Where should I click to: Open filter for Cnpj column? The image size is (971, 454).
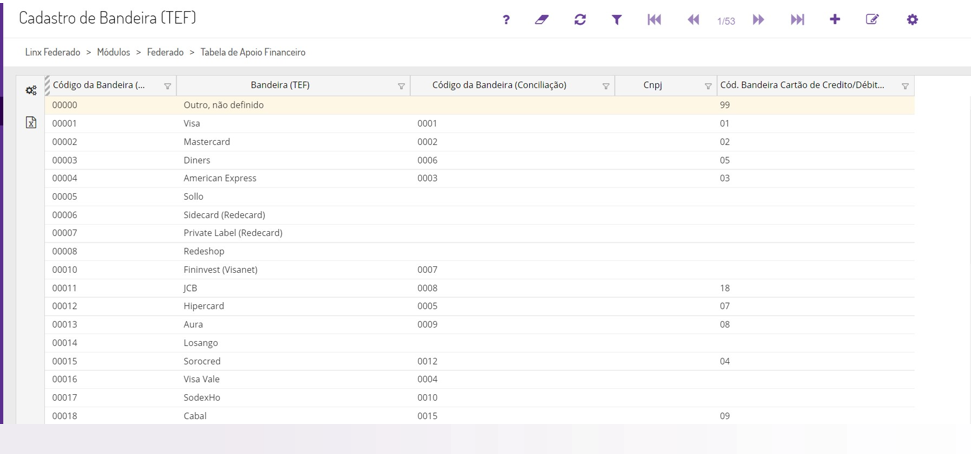708,86
